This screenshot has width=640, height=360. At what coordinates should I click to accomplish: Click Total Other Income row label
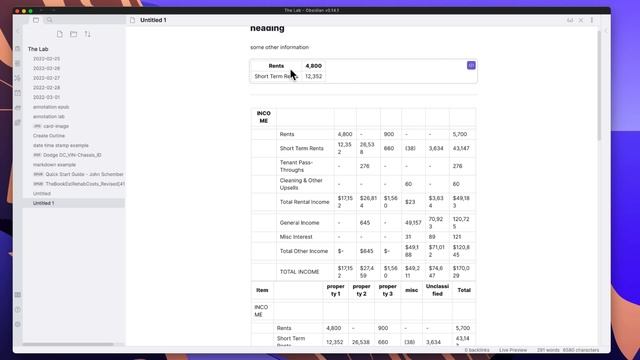304,251
